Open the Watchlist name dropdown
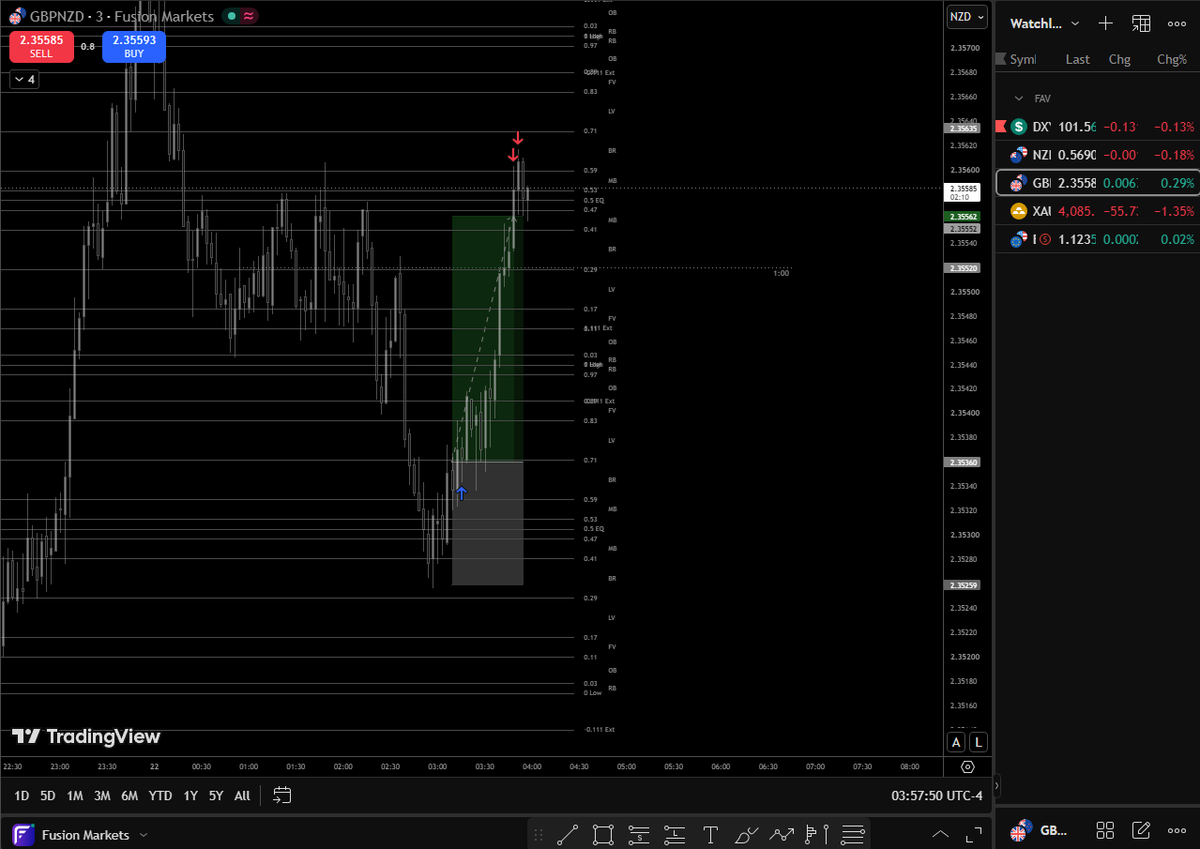 tap(1045, 23)
